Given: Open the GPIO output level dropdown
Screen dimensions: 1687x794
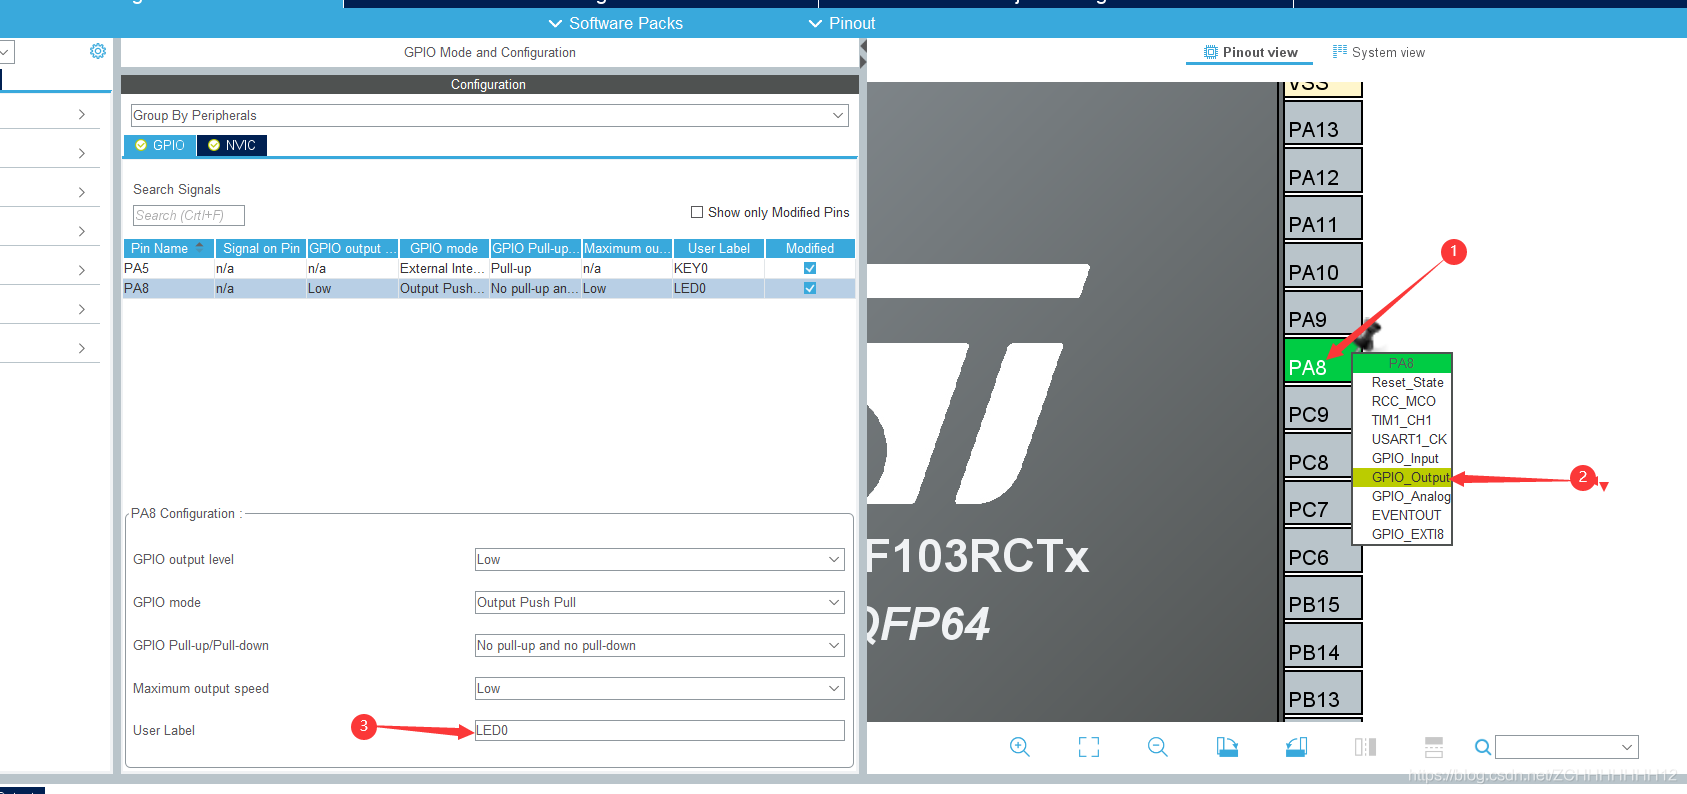Looking at the screenshot, I should (x=660, y=559).
